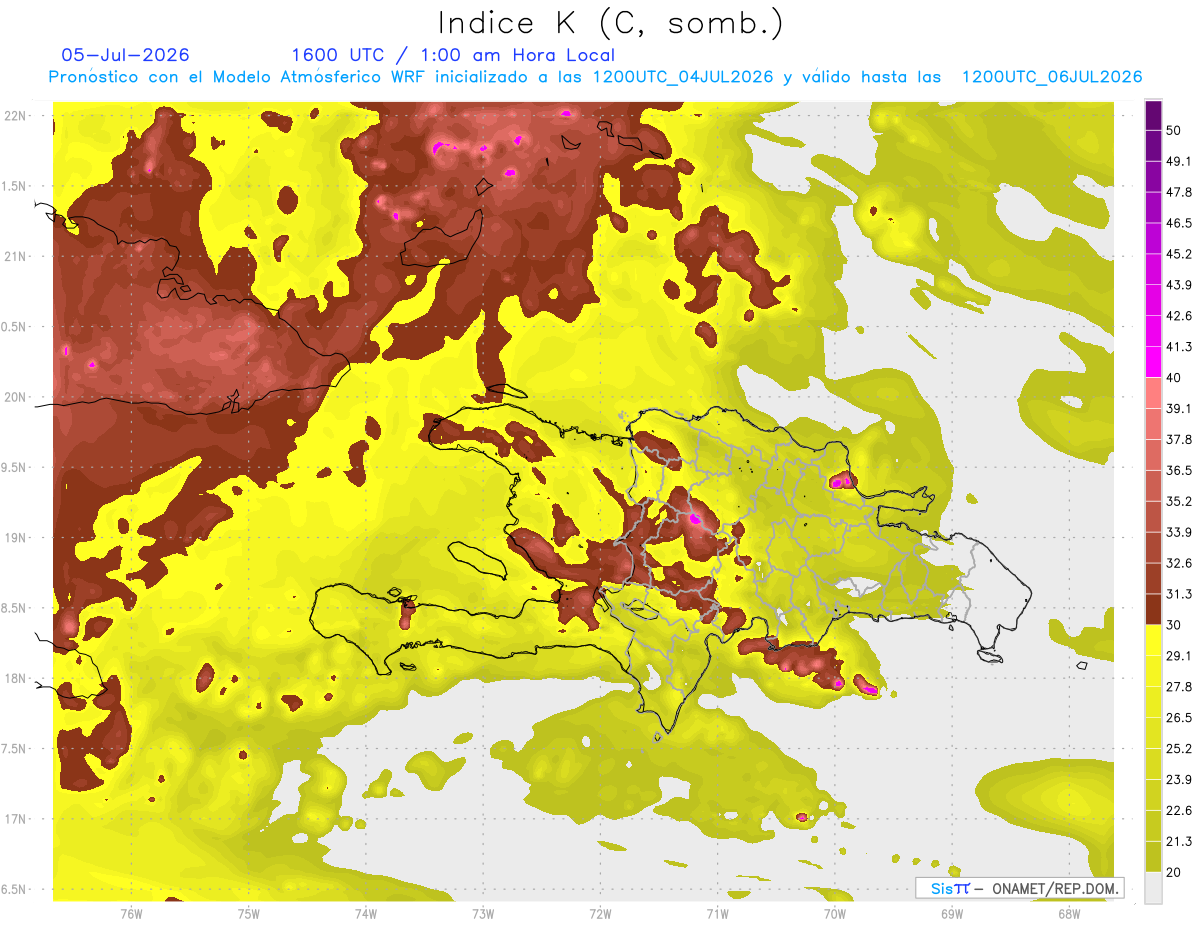Click the '0.5N' latitude axis label
The image size is (1200, 927).
pyautogui.click(x=15, y=327)
